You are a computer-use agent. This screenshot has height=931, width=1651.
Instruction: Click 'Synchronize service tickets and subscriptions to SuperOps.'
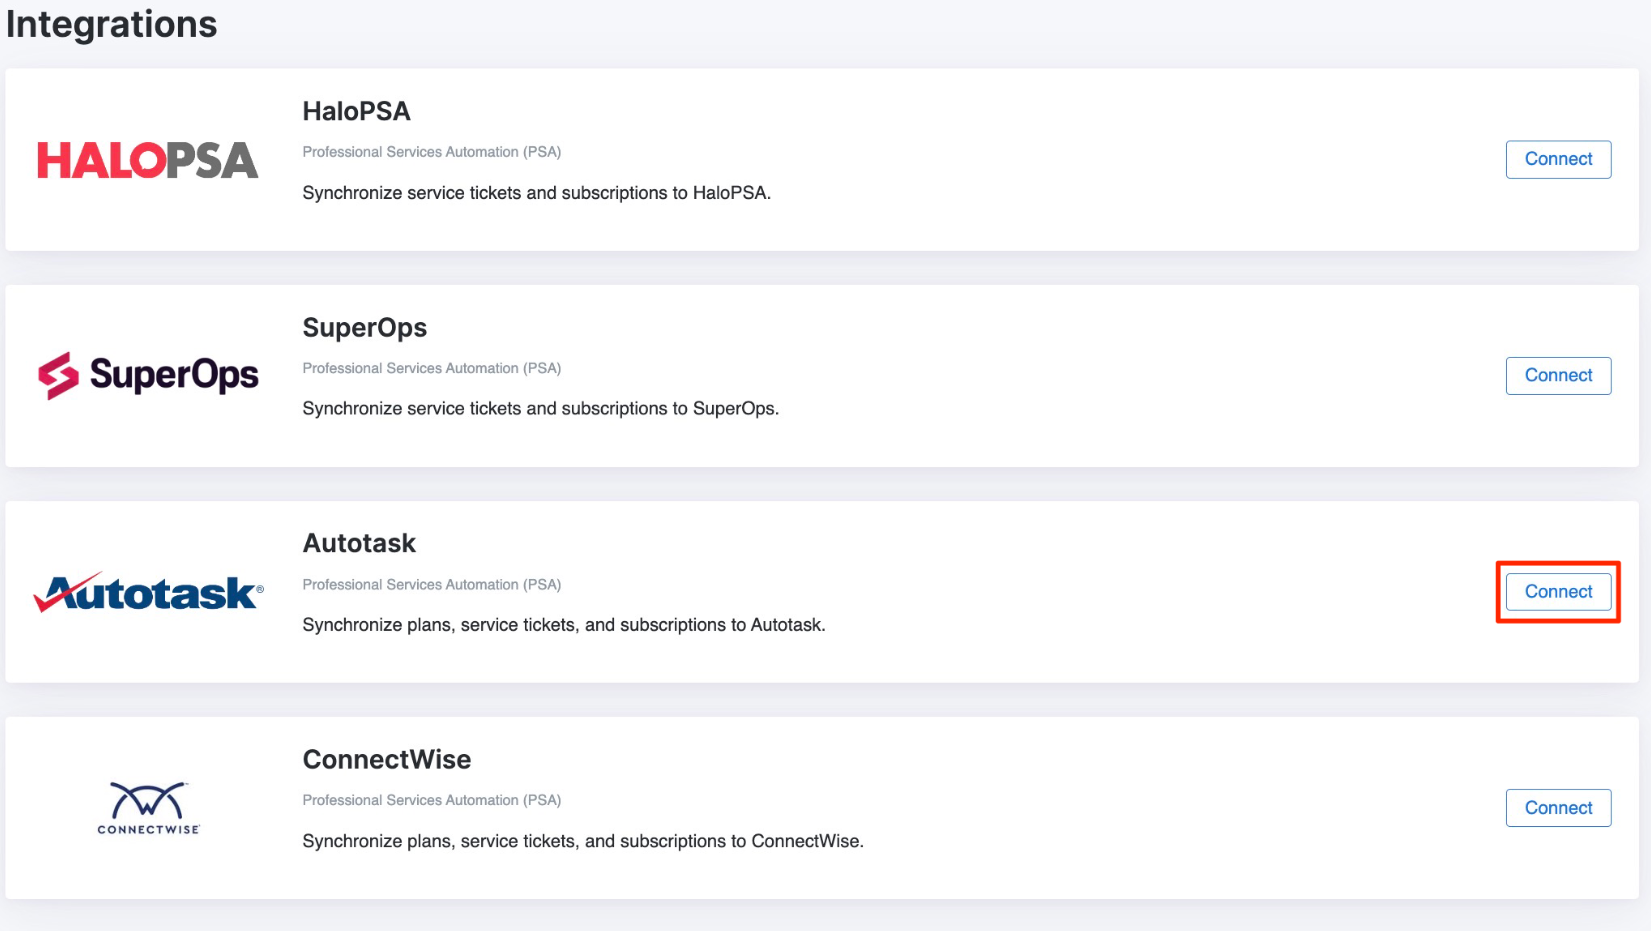(x=540, y=409)
